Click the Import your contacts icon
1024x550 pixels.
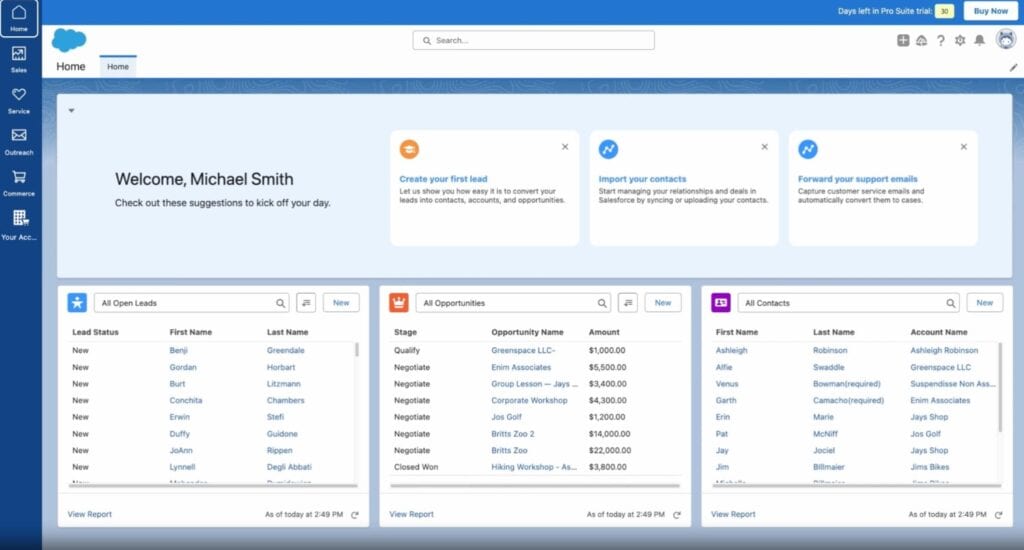pyautogui.click(x=609, y=150)
